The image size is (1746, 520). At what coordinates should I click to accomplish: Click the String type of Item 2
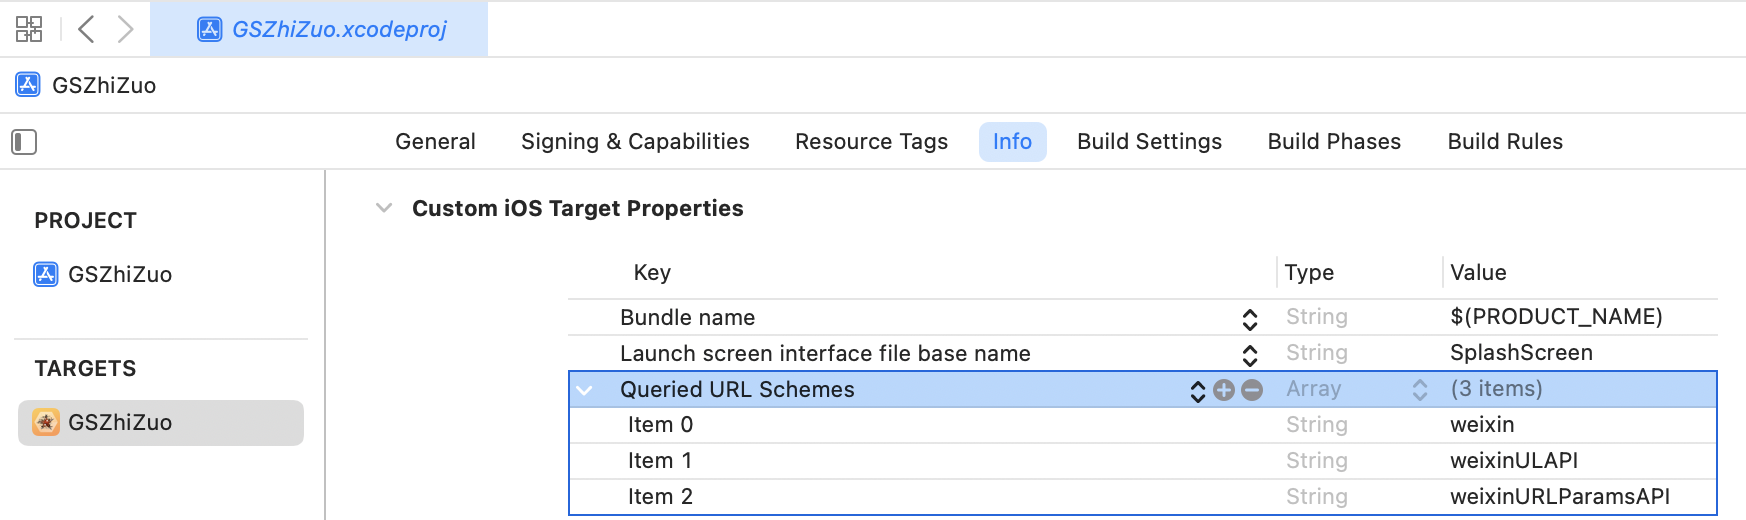pos(1317,497)
